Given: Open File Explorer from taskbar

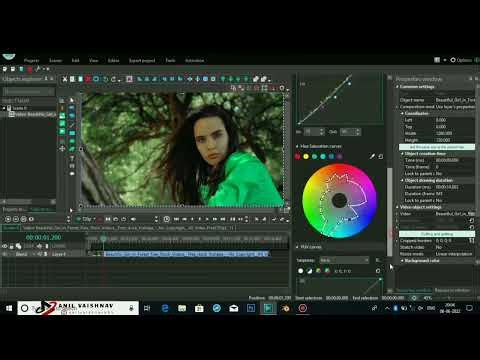Looking at the screenshot, I should pyautogui.click(x=182, y=308).
